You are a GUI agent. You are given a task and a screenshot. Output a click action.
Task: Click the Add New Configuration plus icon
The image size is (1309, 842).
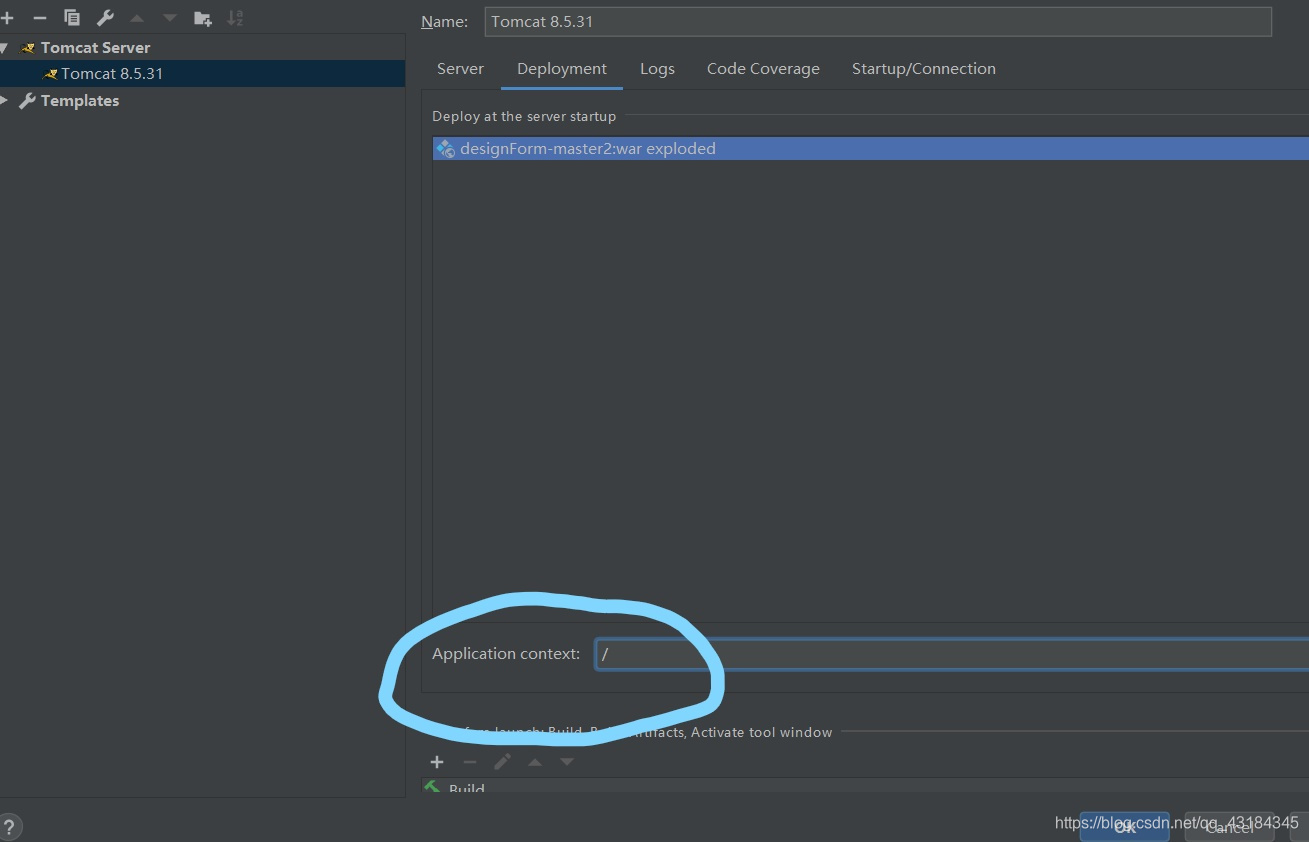[x=7, y=18]
